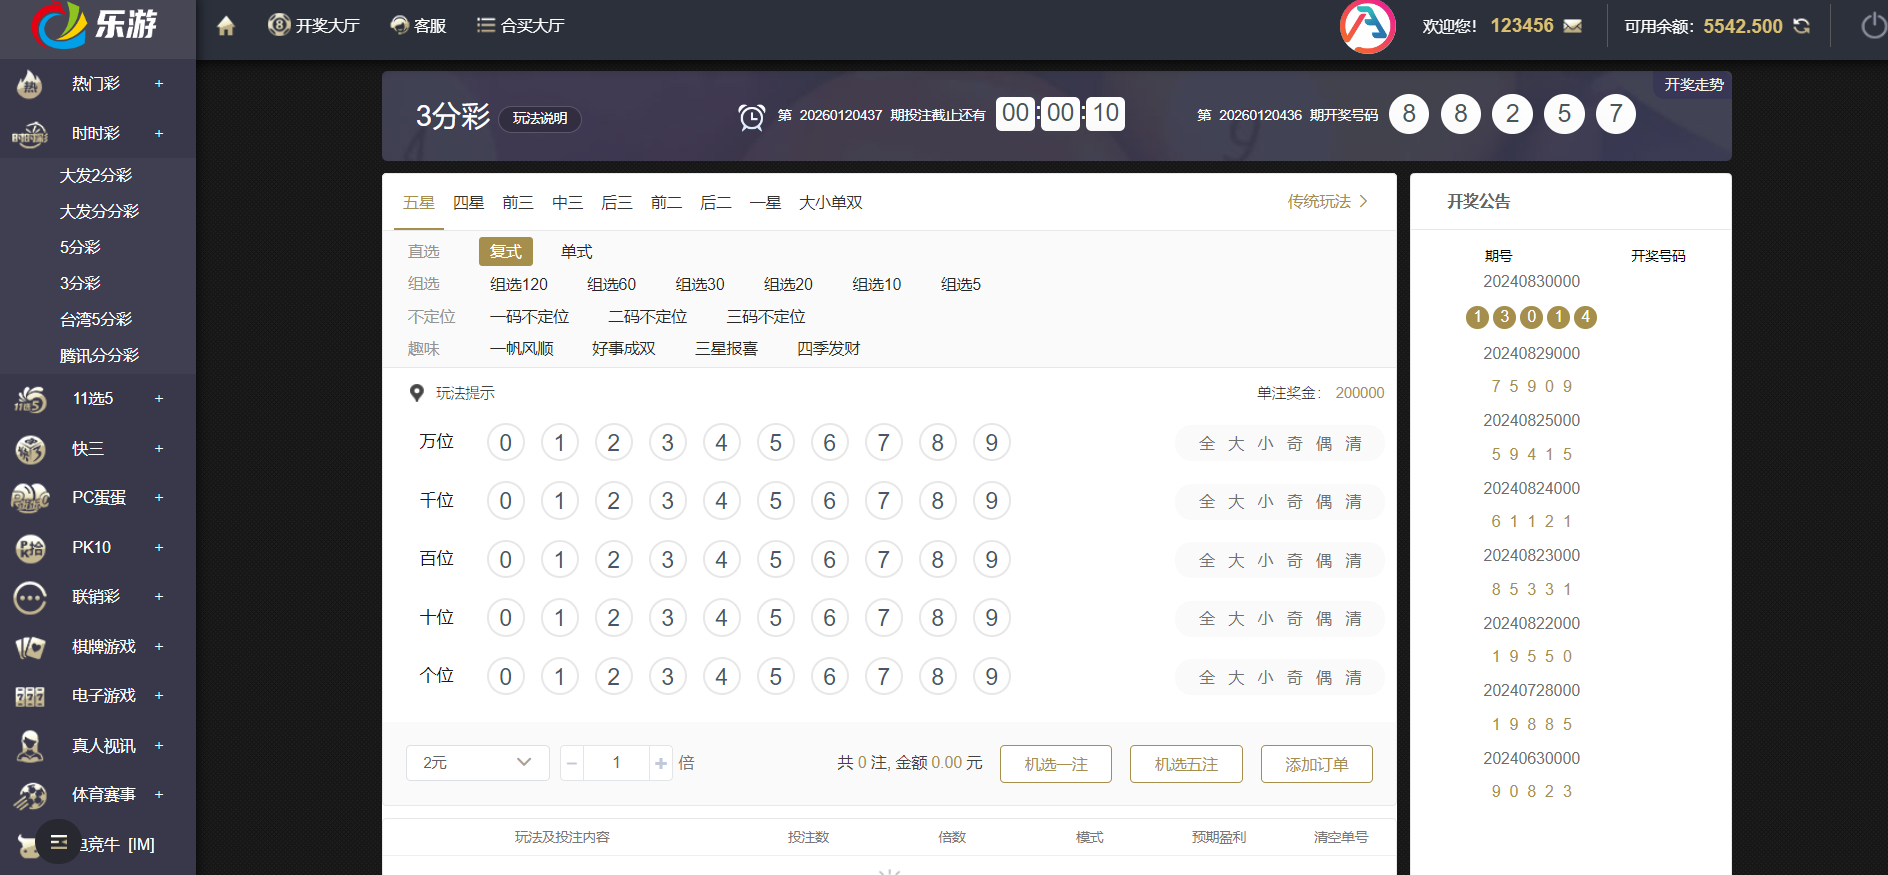Click the power logout icon
Viewport: 1888px width, 875px height.
point(1872,26)
